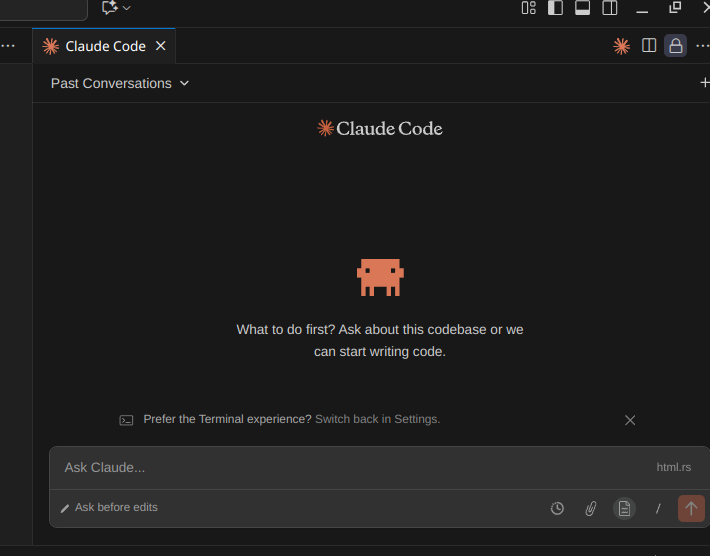Change the Ask before edits mode
This screenshot has width=710, height=556.
109,508
